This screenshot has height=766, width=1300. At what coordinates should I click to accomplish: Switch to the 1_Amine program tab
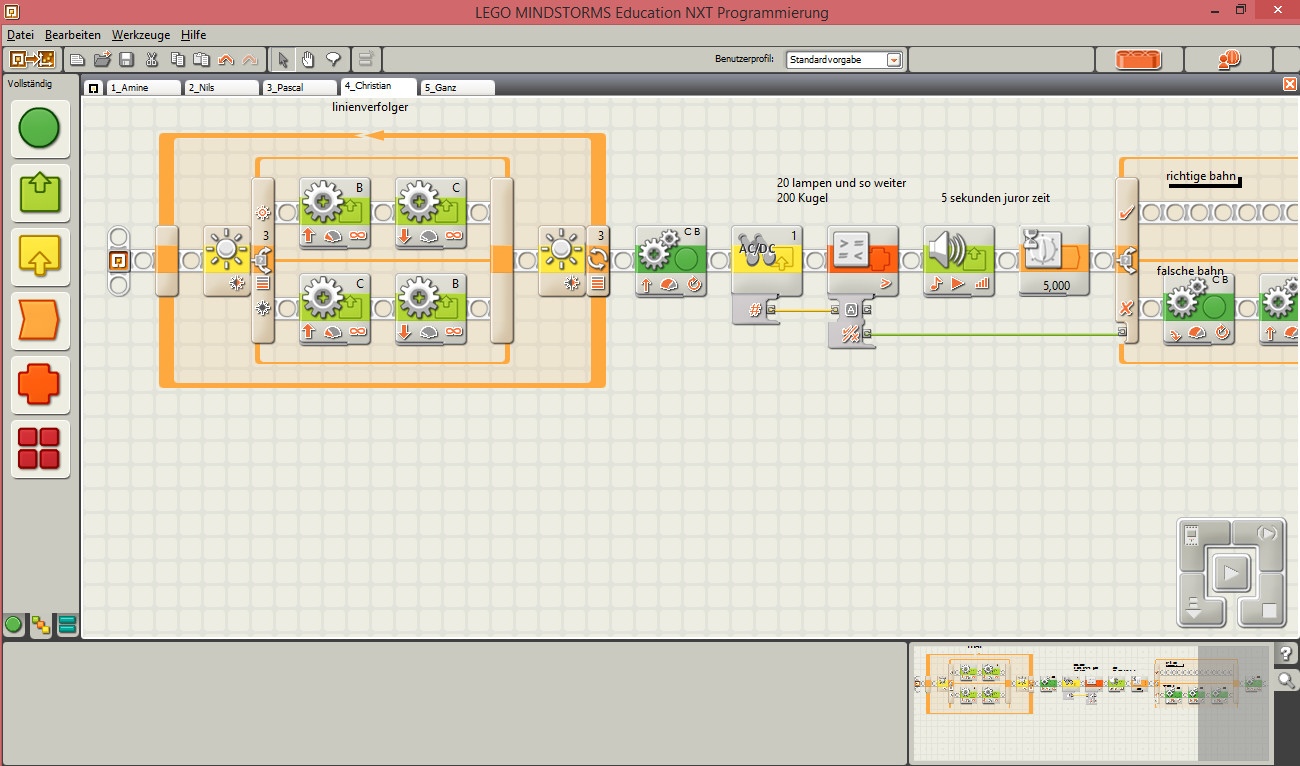pyautogui.click(x=143, y=88)
